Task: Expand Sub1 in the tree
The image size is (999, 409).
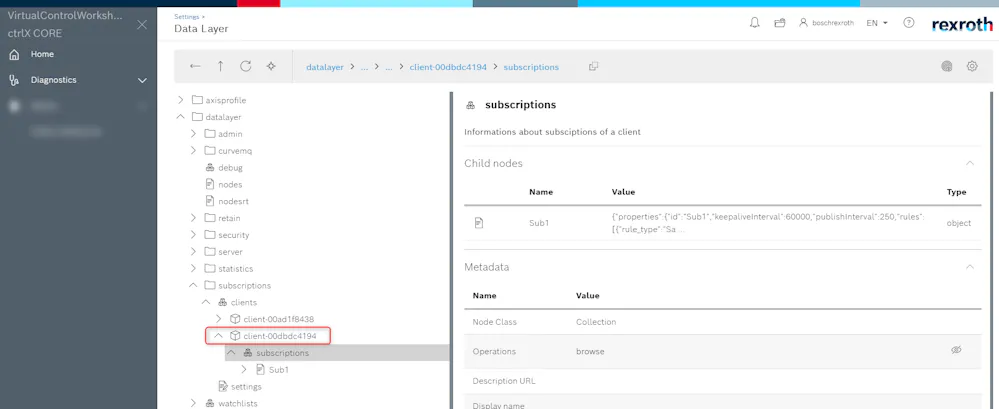Action: pyautogui.click(x=244, y=370)
